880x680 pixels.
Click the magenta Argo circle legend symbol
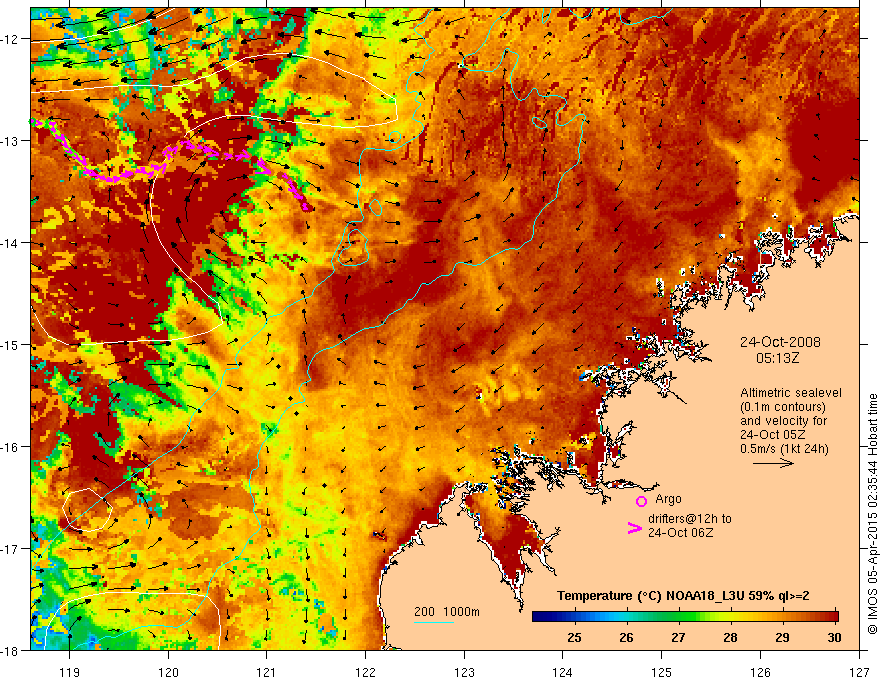(641, 501)
